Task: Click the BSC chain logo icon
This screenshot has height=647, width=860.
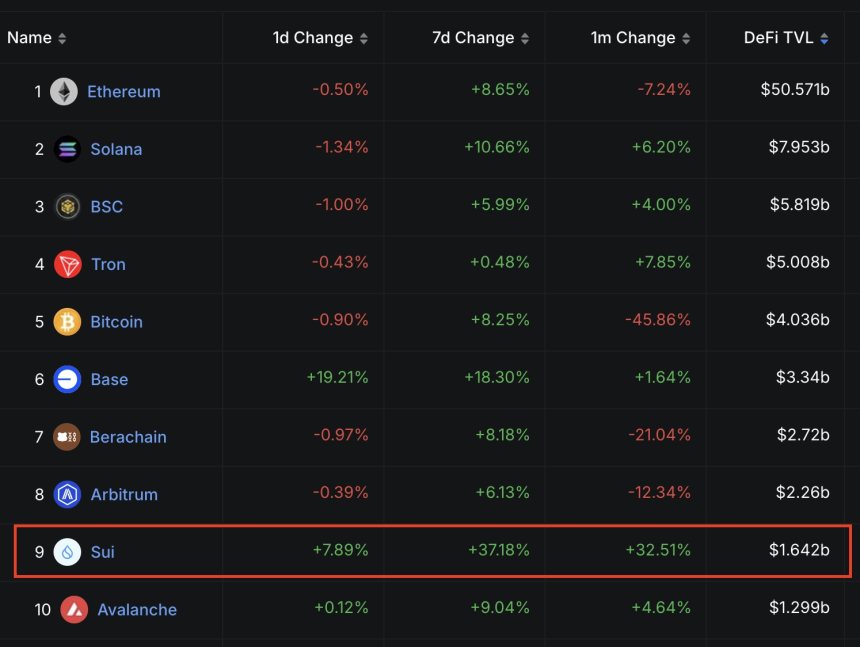Action: (67, 207)
